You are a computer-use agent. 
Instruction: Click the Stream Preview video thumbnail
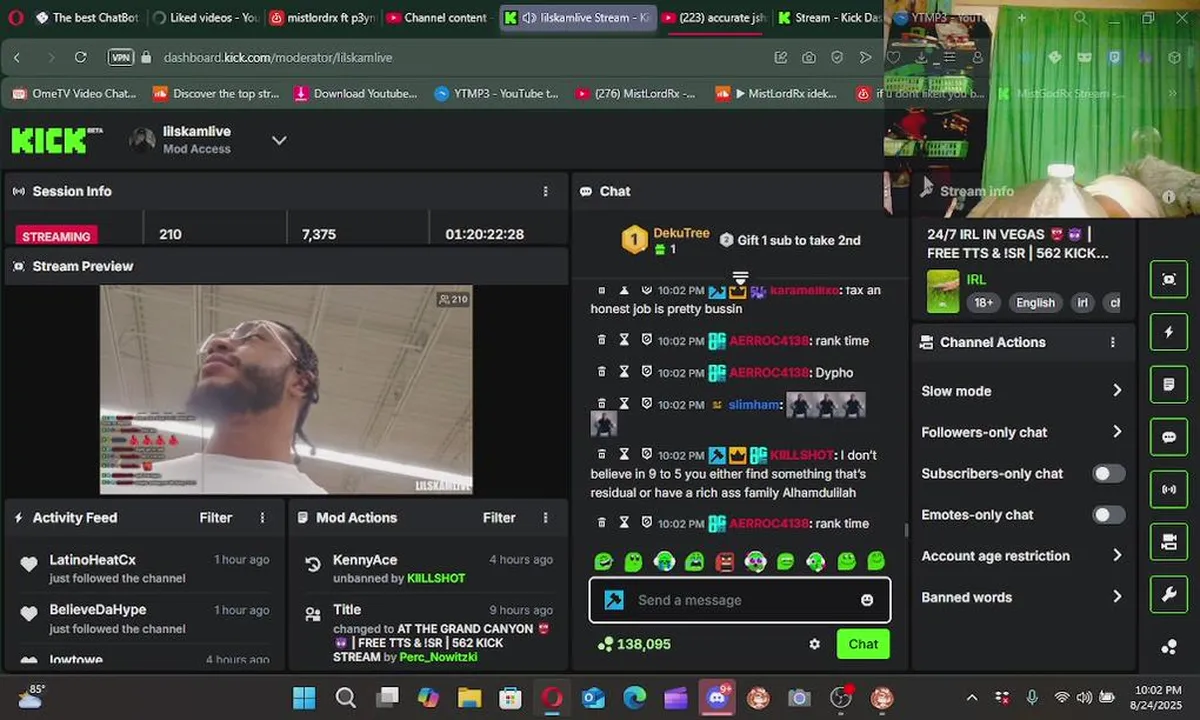pos(286,390)
